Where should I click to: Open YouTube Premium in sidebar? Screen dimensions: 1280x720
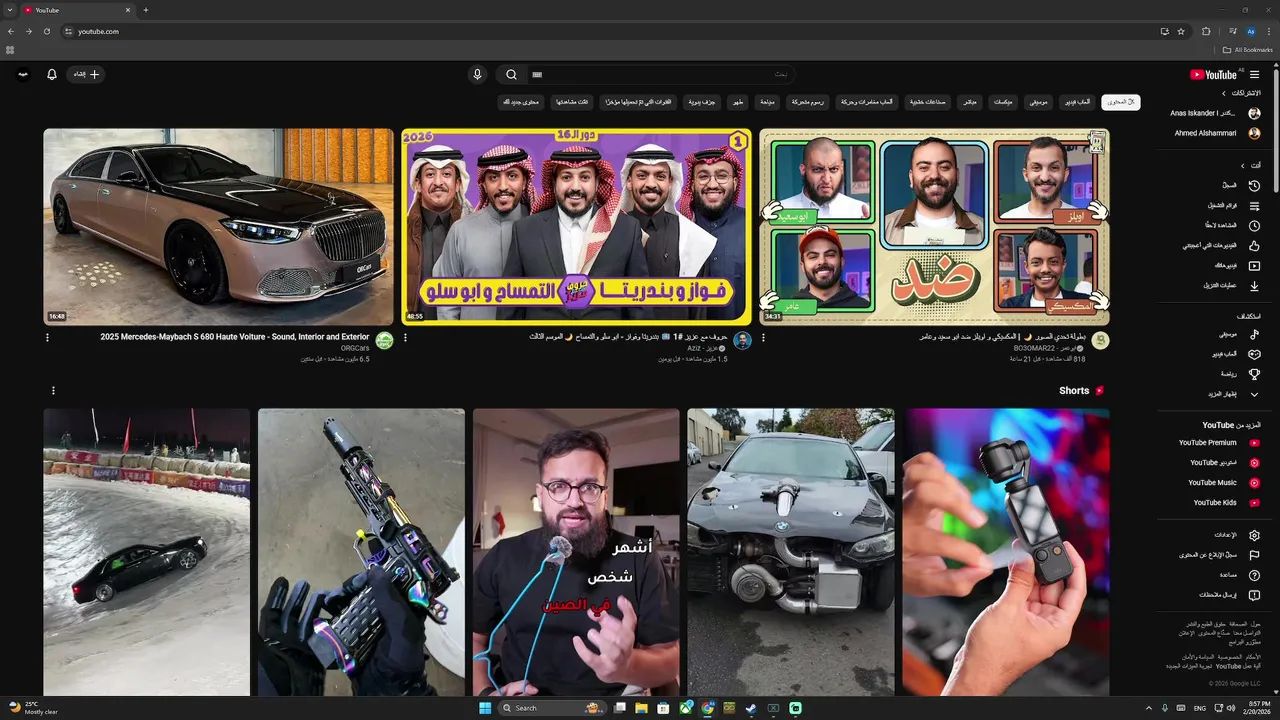[x=1220, y=443]
